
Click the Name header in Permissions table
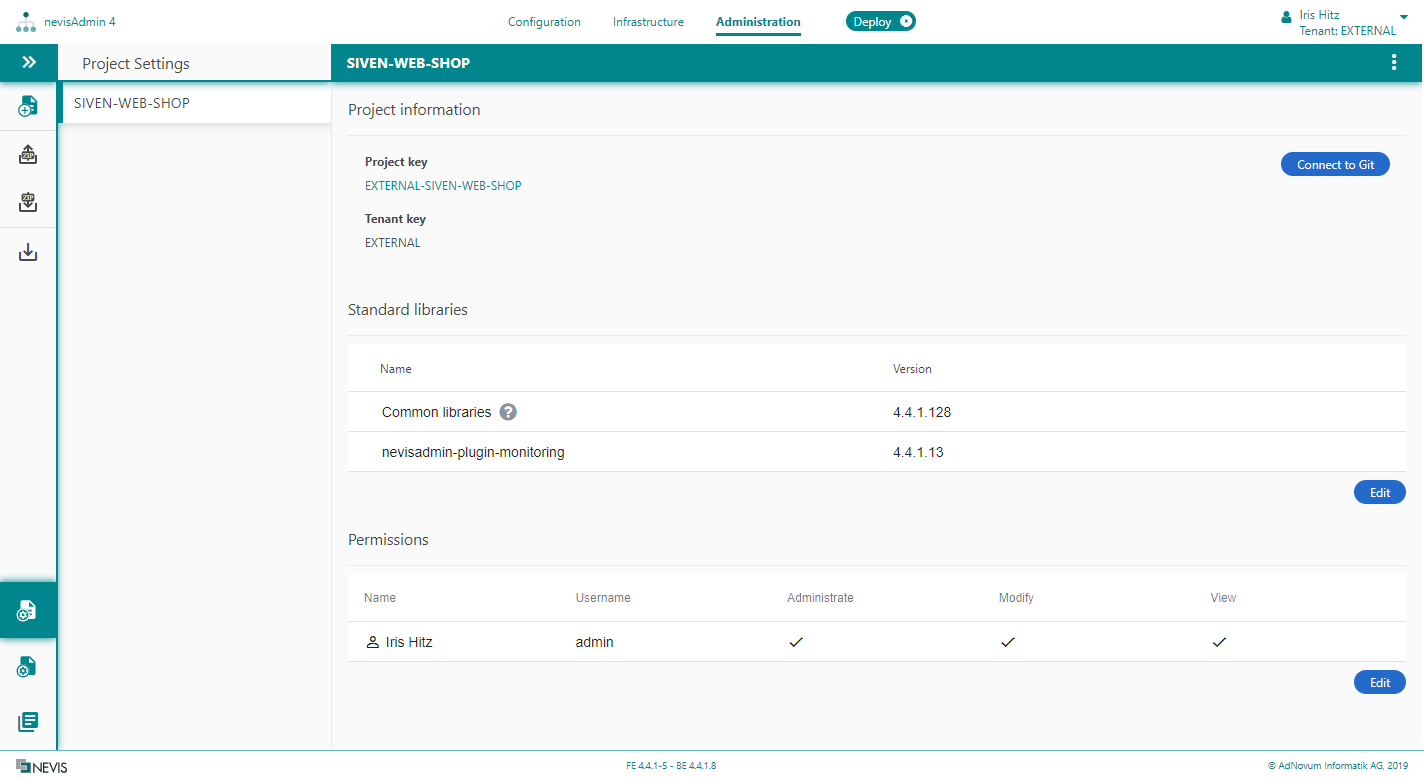(x=380, y=598)
